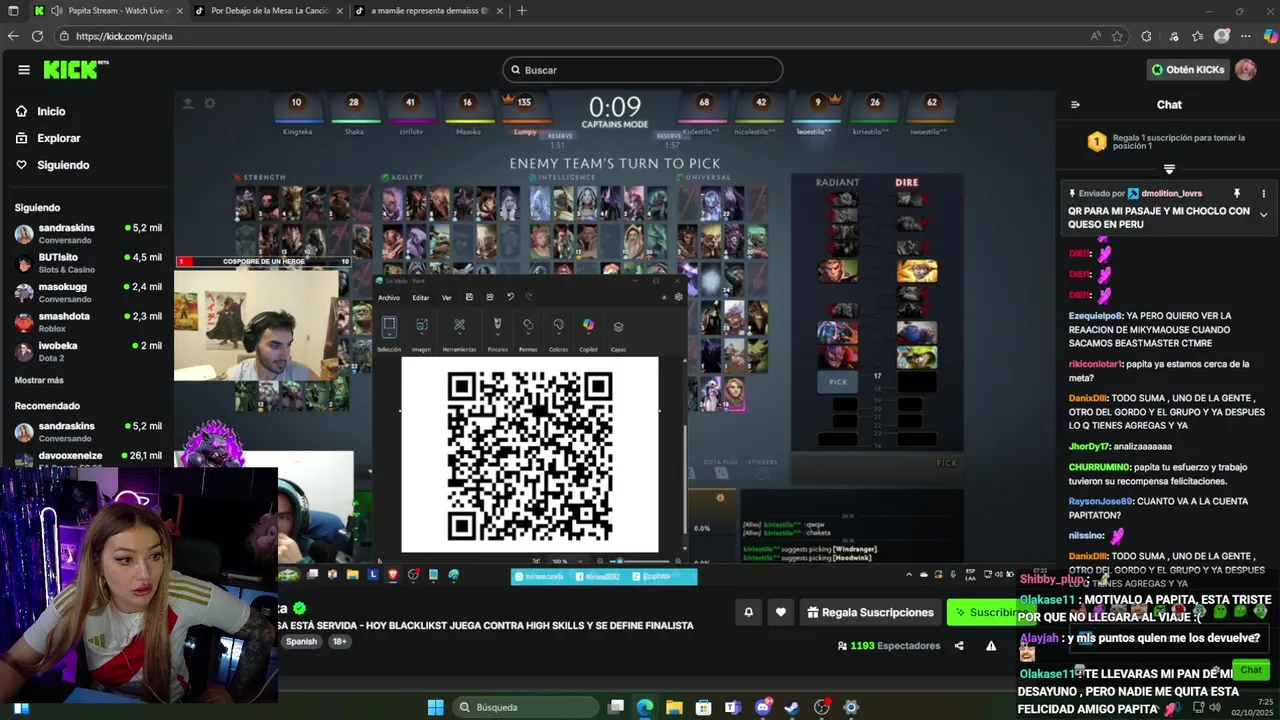Open Siguiendo in the sidebar

63,165
